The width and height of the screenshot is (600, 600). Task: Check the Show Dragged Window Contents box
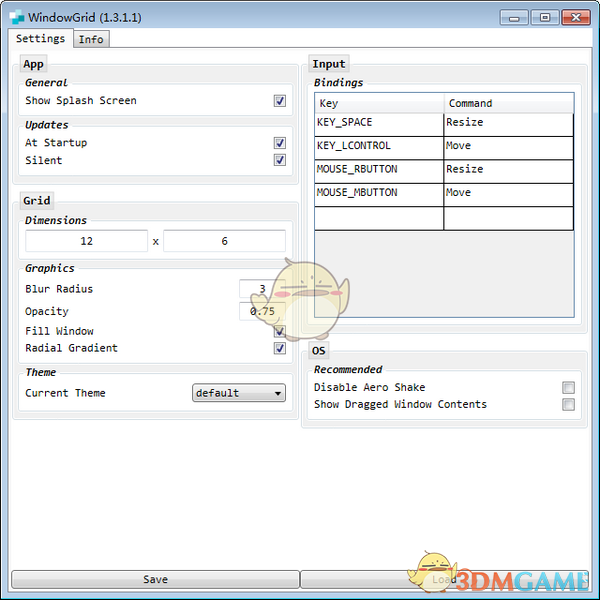(568, 404)
